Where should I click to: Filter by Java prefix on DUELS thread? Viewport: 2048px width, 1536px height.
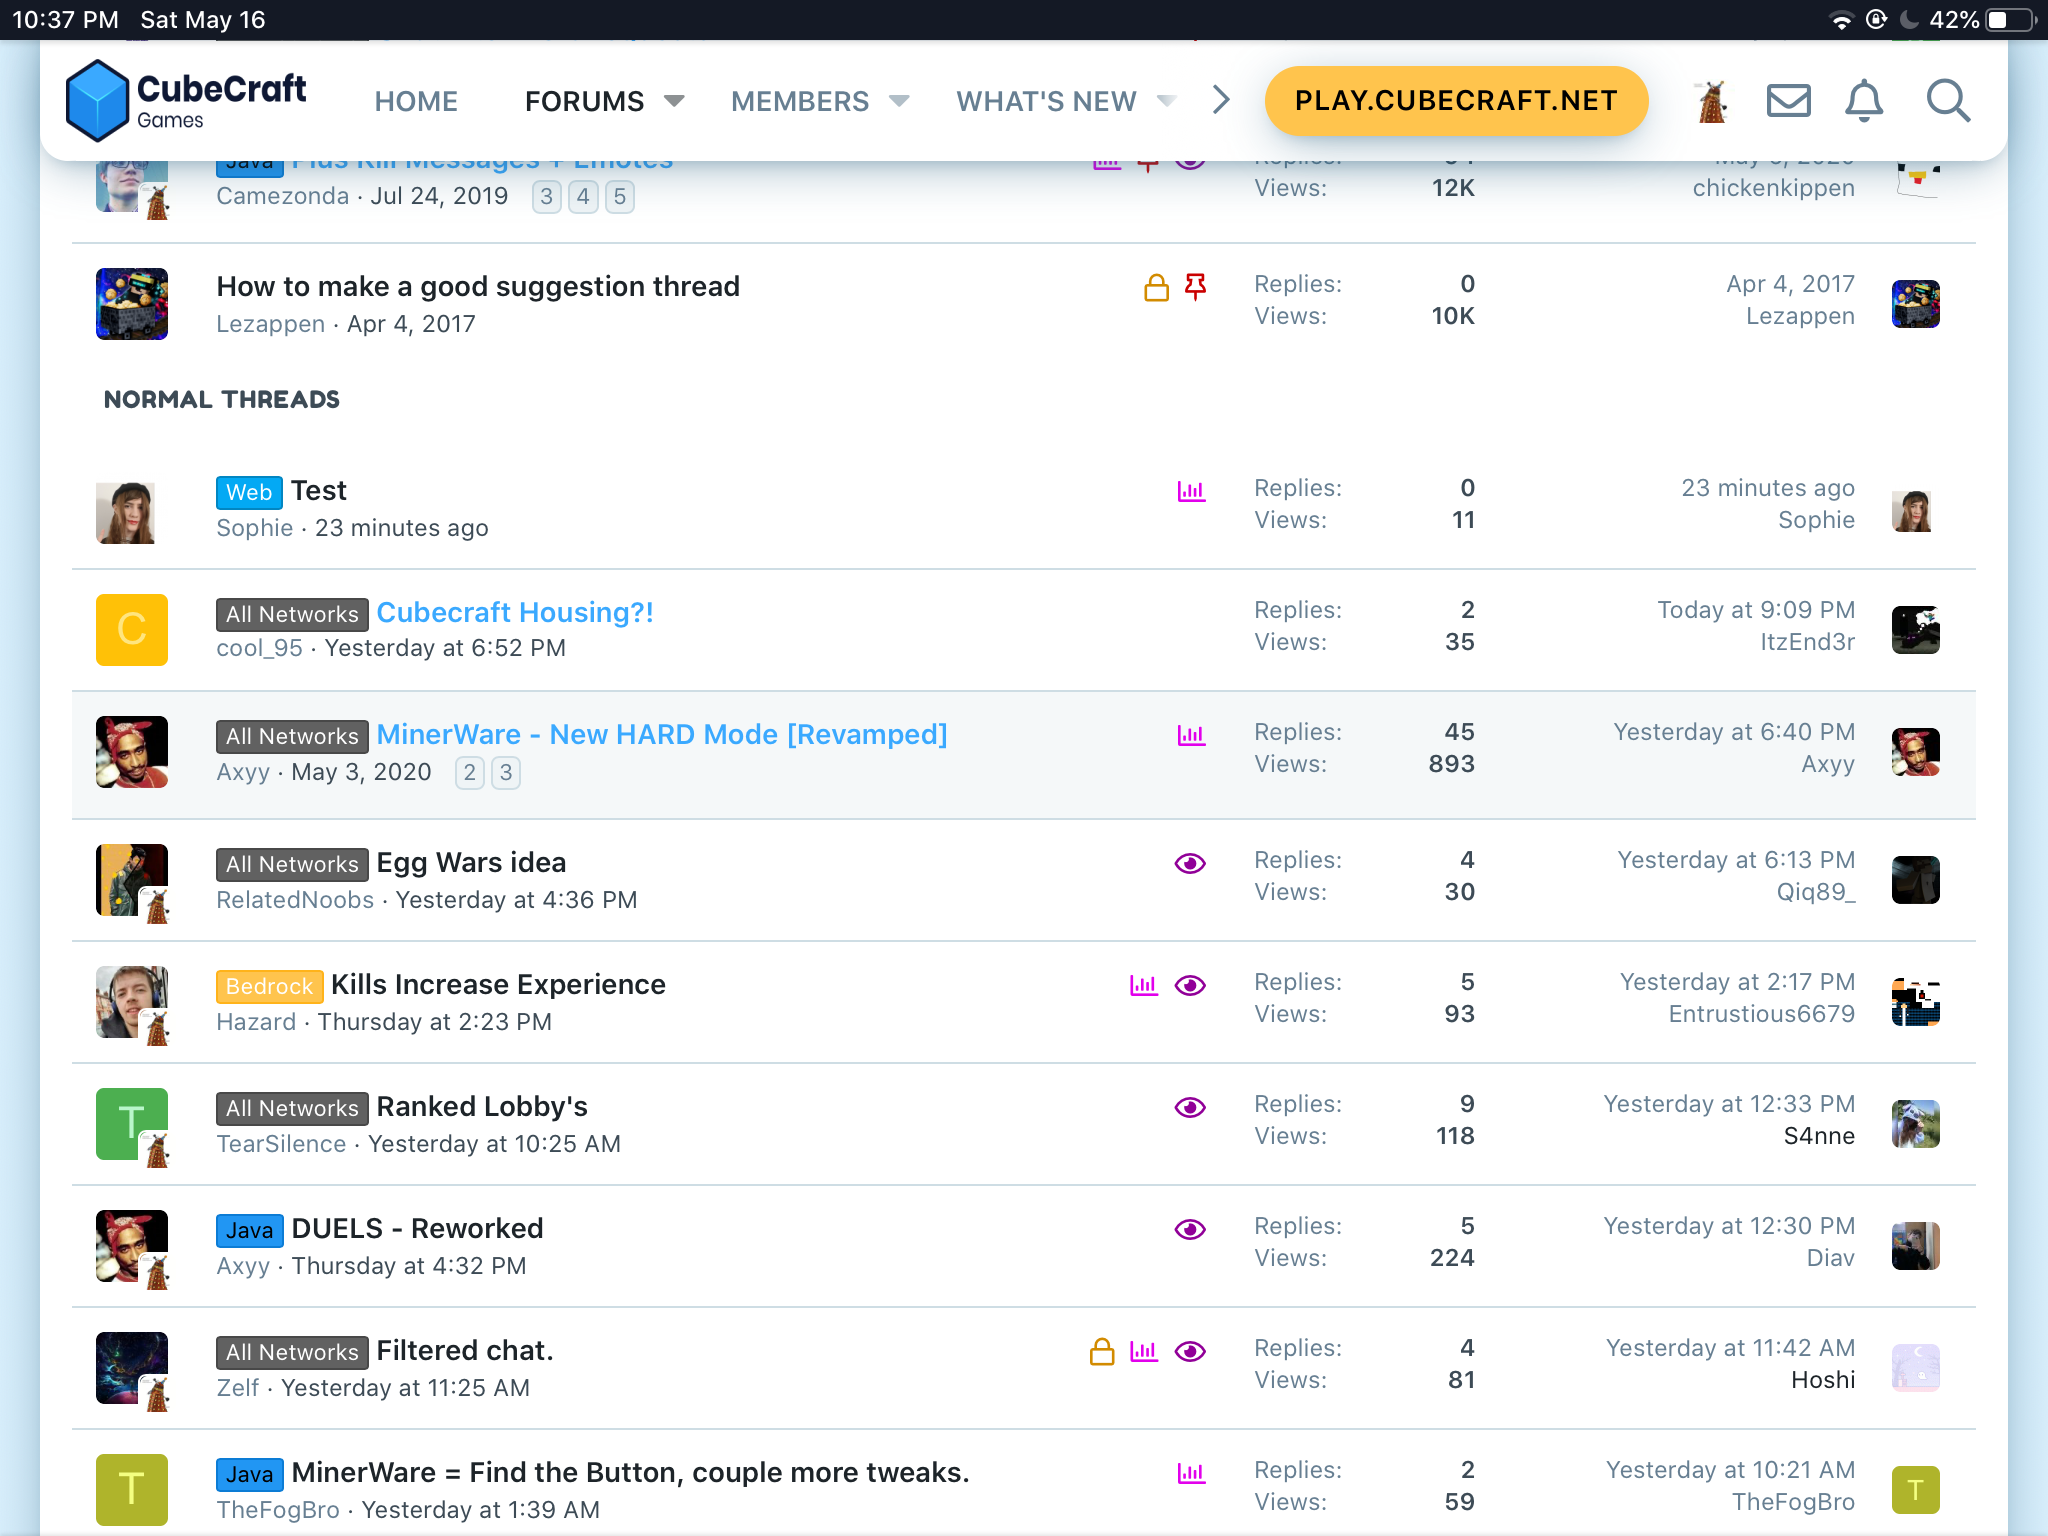(249, 1230)
